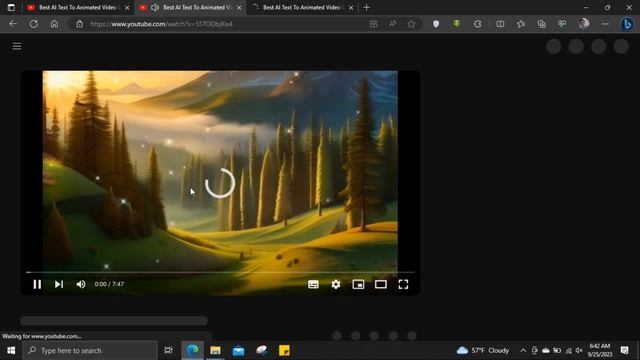The height and width of the screenshot is (360, 640).
Task: Toggle subtitles/closed captions
Action: tap(313, 284)
